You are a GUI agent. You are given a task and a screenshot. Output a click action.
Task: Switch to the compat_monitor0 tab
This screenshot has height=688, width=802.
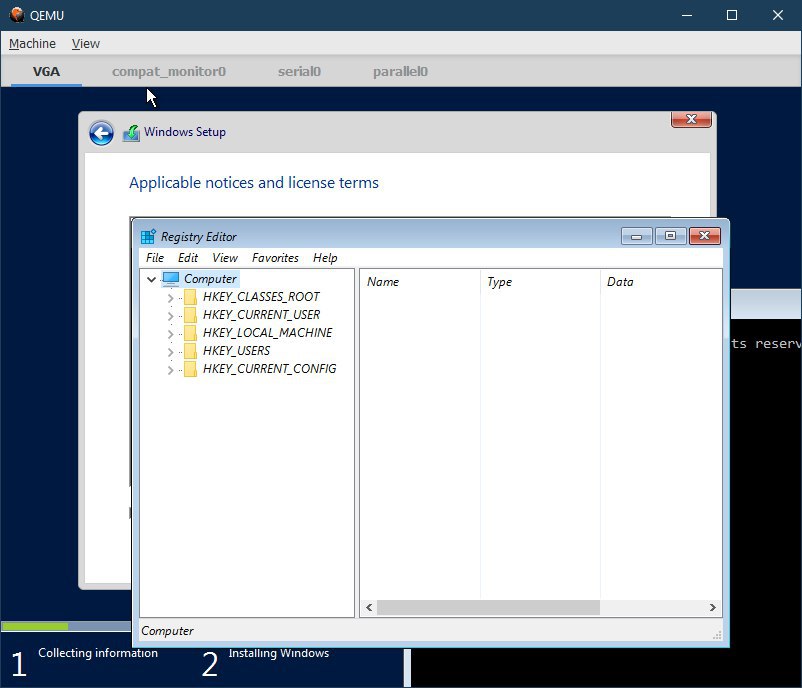169,71
